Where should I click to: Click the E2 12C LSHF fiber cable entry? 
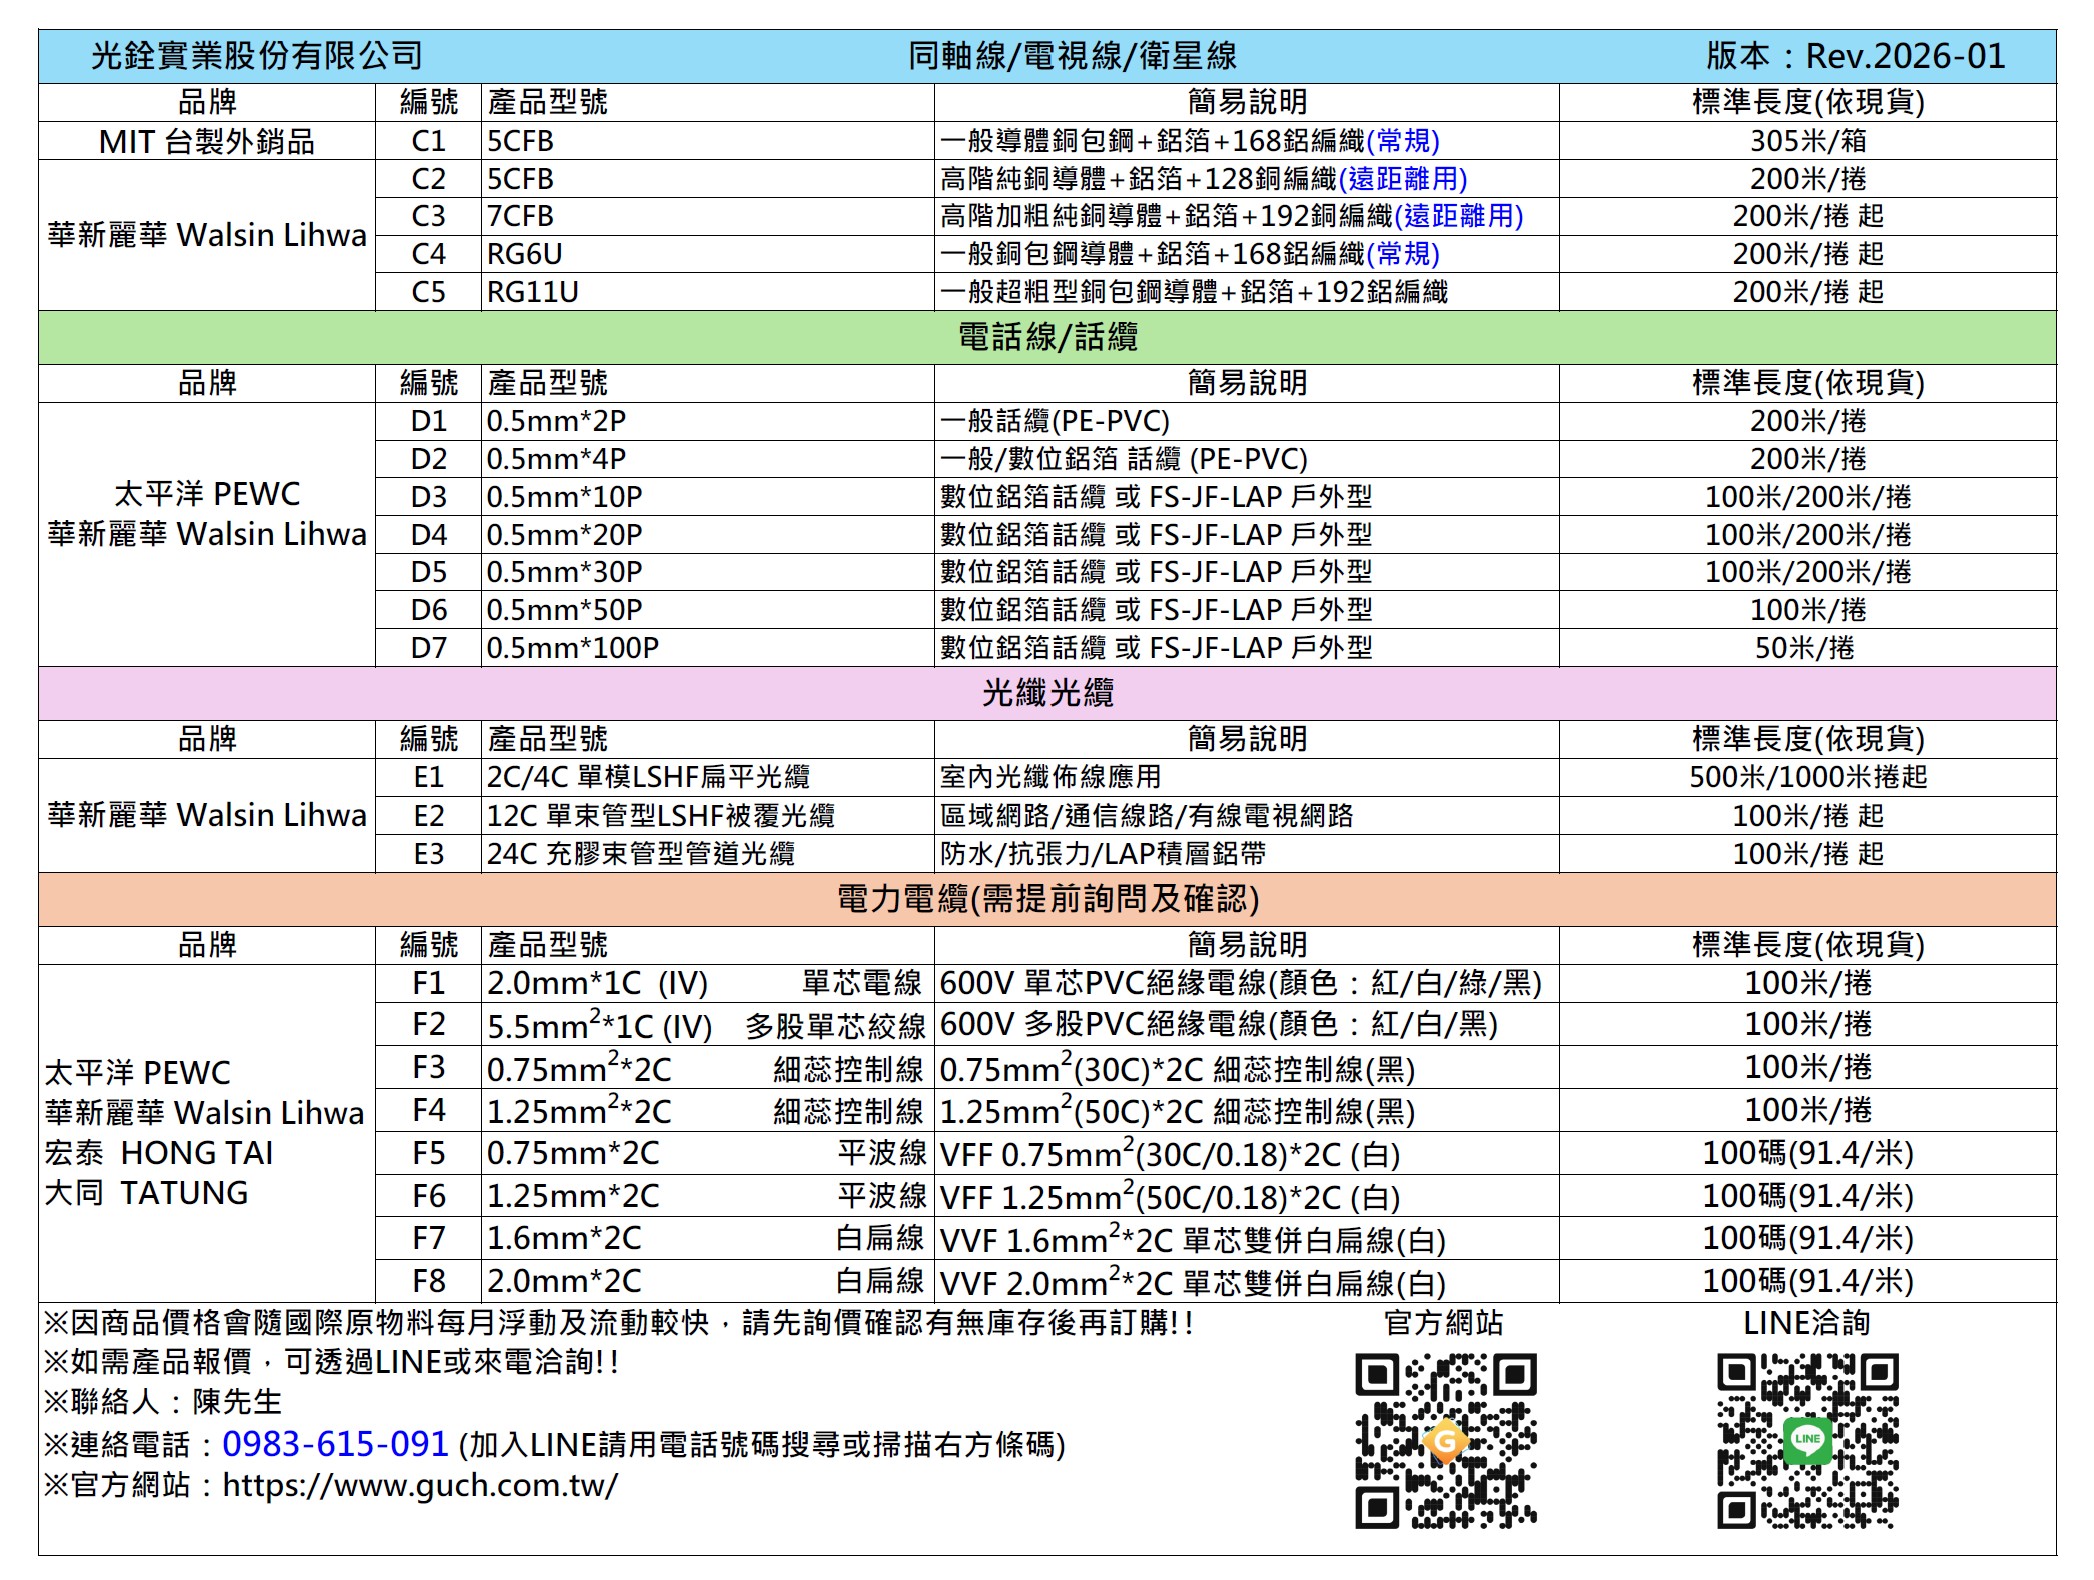click(x=660, y=816)
